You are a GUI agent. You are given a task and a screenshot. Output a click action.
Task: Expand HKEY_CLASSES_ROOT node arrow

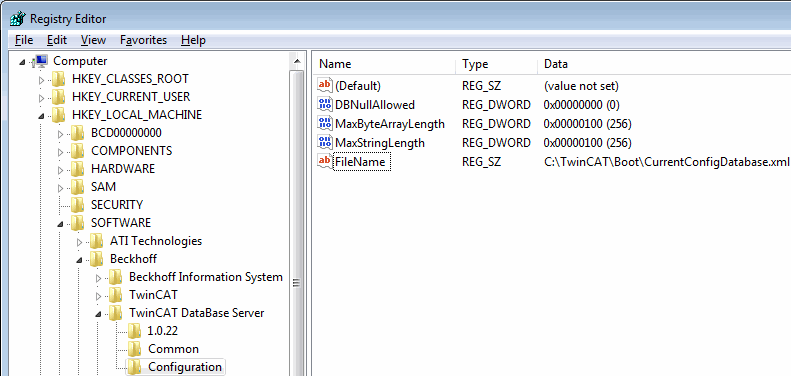(x=41, y=80)
